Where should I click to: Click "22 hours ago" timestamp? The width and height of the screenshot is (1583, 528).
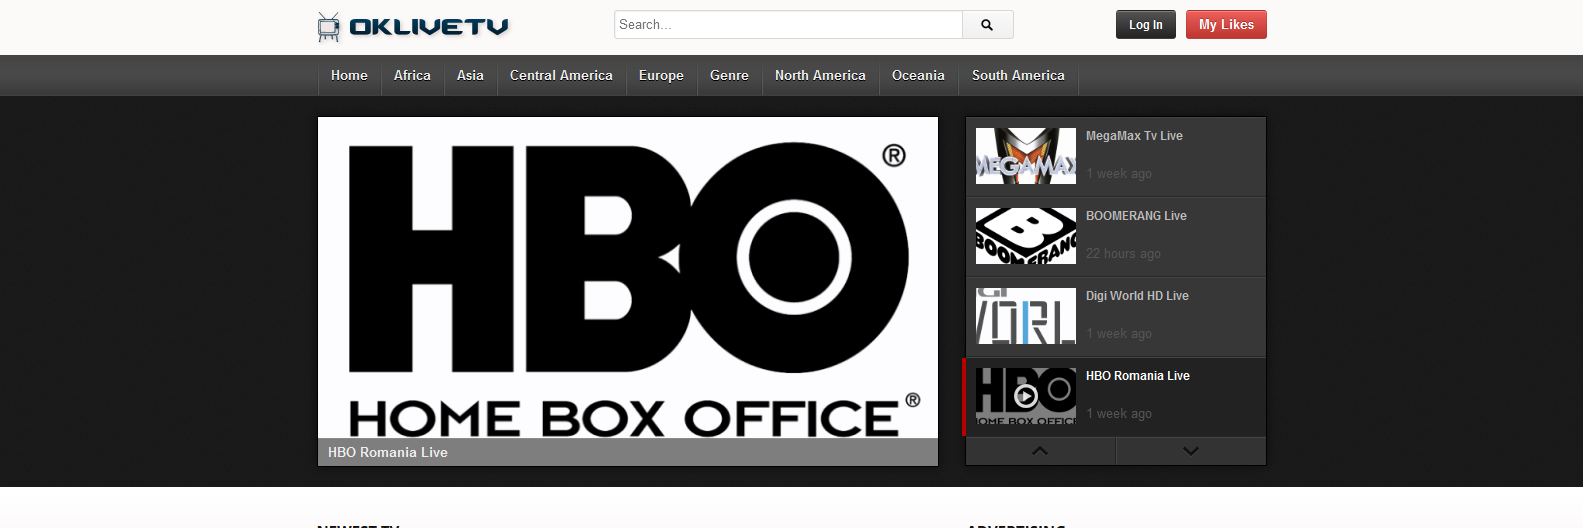pos(1123,254)
